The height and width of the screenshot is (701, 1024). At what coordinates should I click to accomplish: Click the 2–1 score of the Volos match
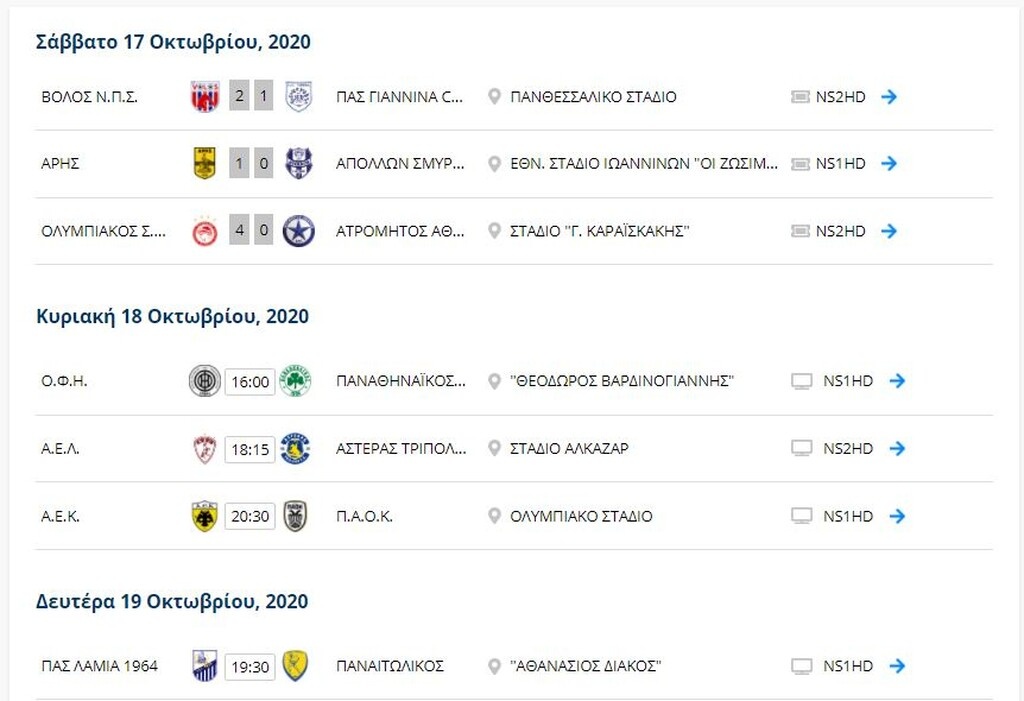251,97
